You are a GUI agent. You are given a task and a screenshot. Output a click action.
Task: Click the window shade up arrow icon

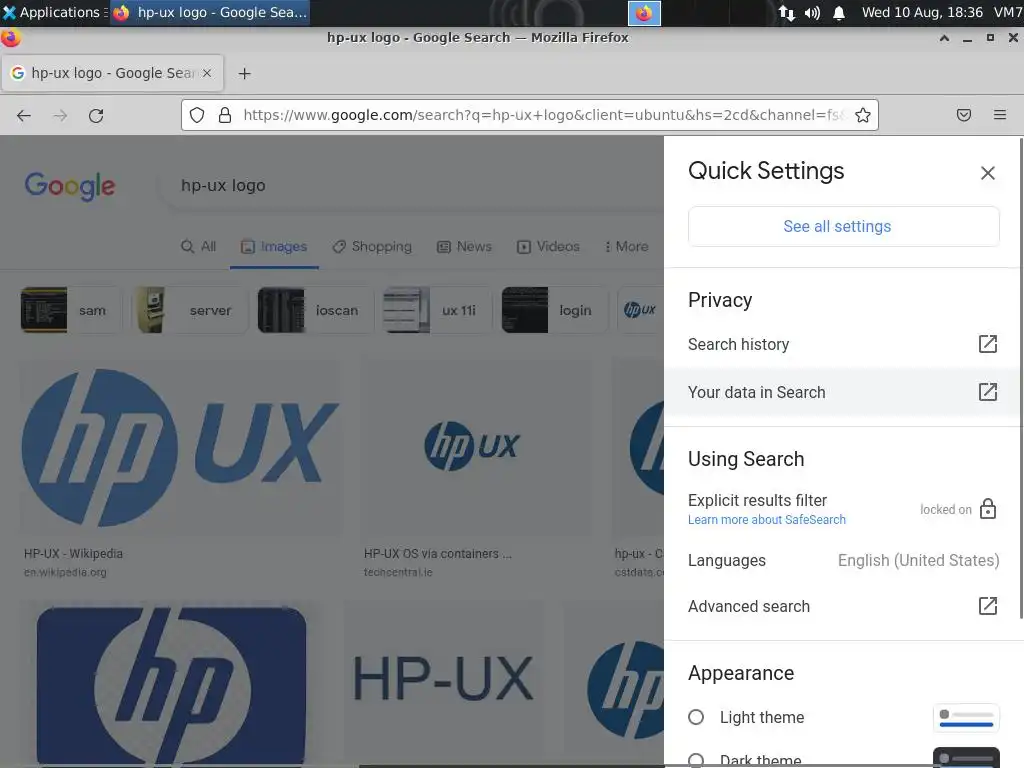tap(944, 38)
